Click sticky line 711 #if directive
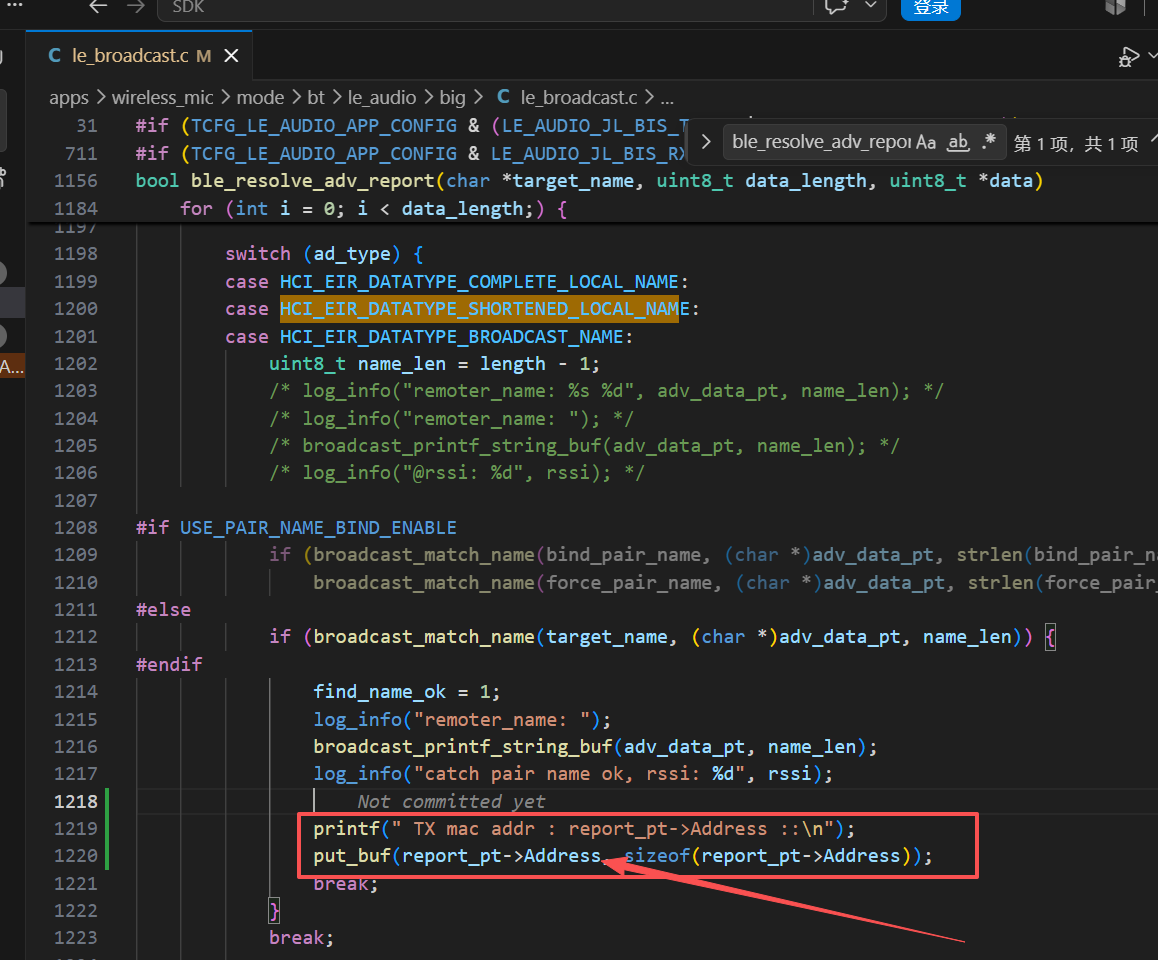This screenshot has width=1158, height=960. 410,154
